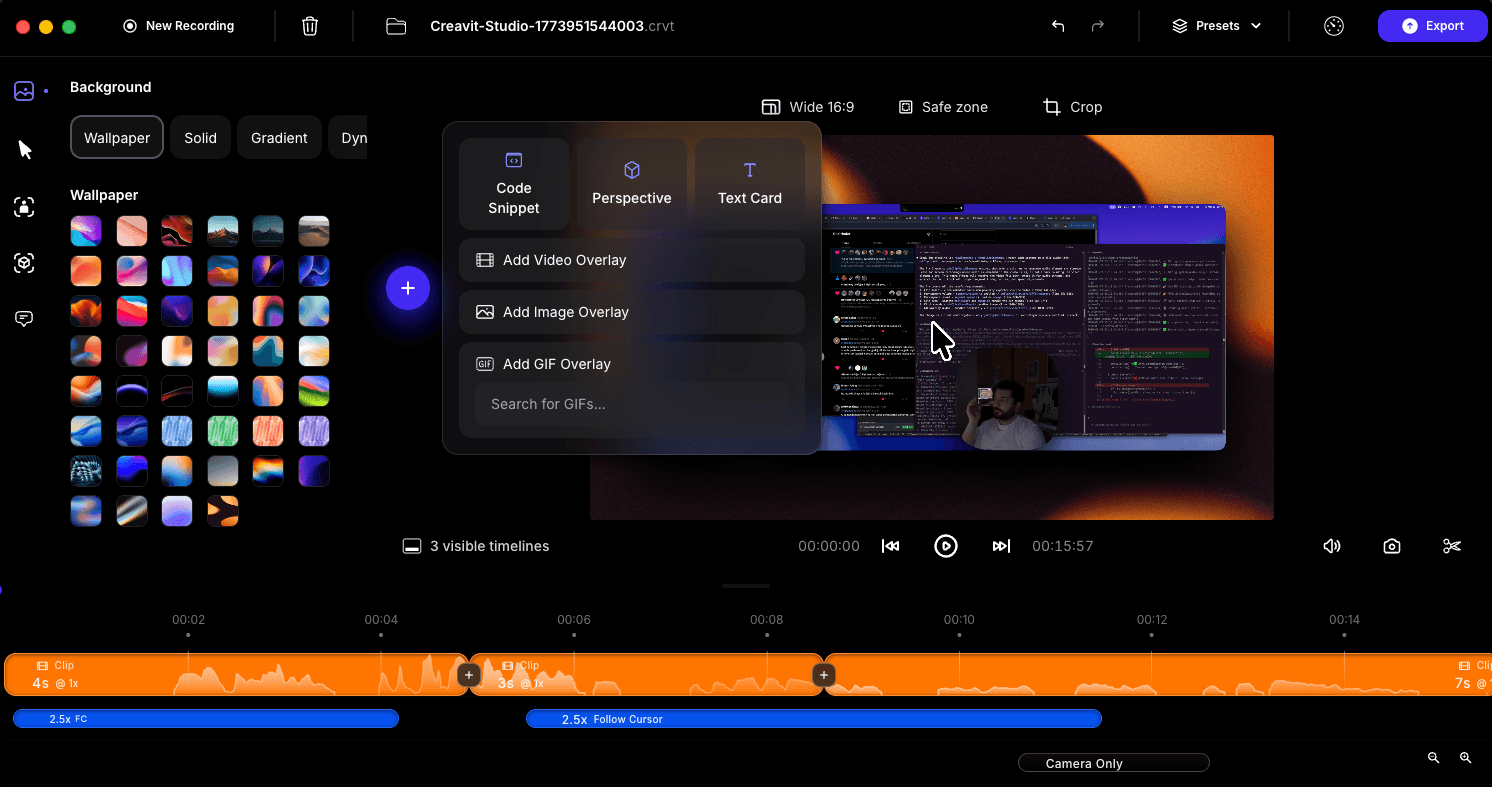
Task: Take a snapshot with the camera icon
Action: (1391, 545)
